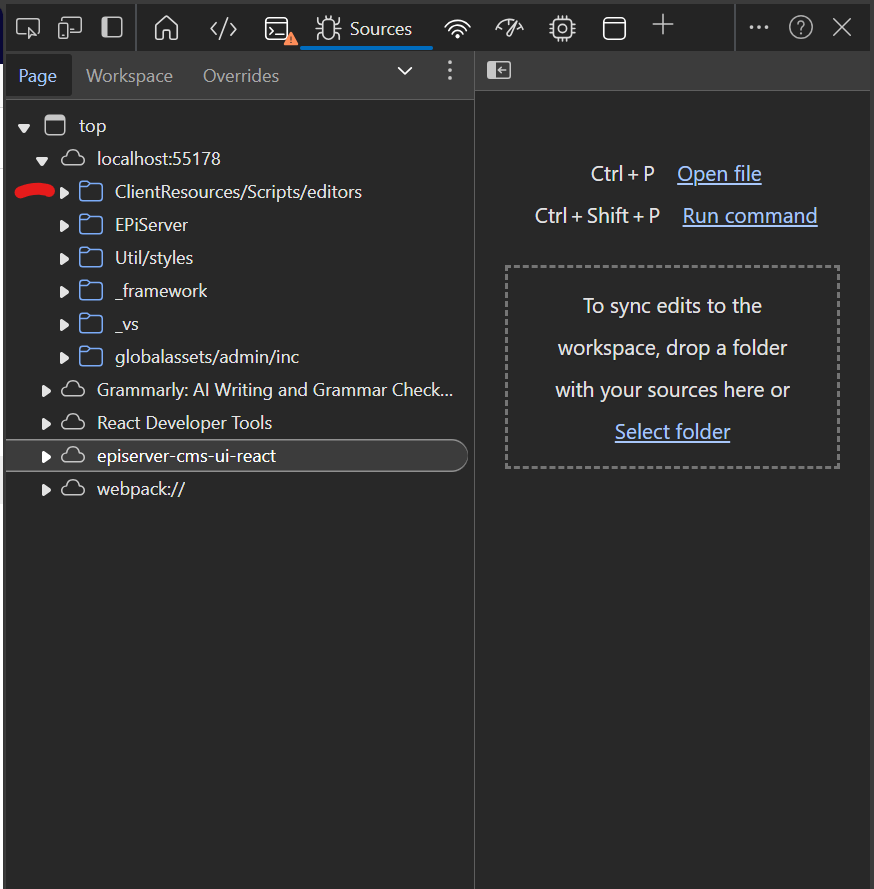Expand the ClientResources/Scripts/editors folder
Image resolution: width=874 pixels, height=889 pixels.
[x=65, y=192]
